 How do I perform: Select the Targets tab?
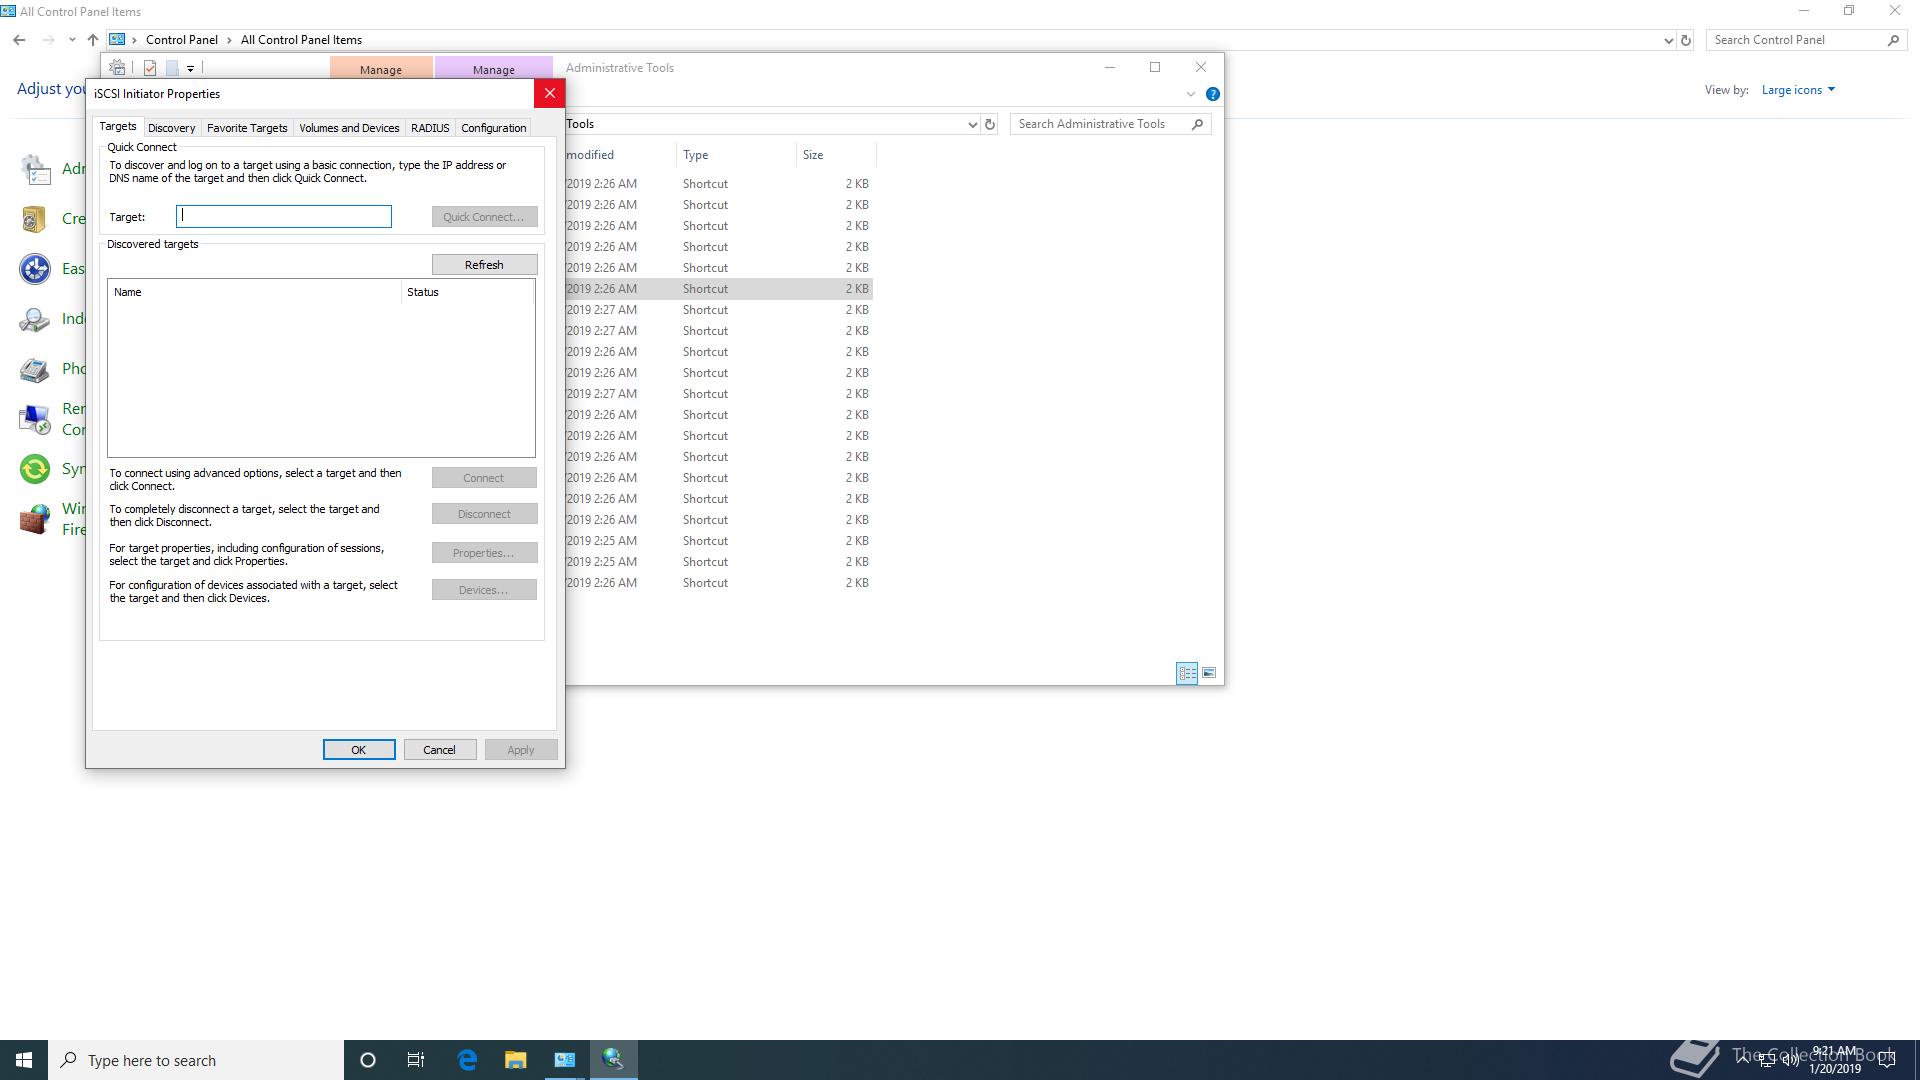coord(117,126)
